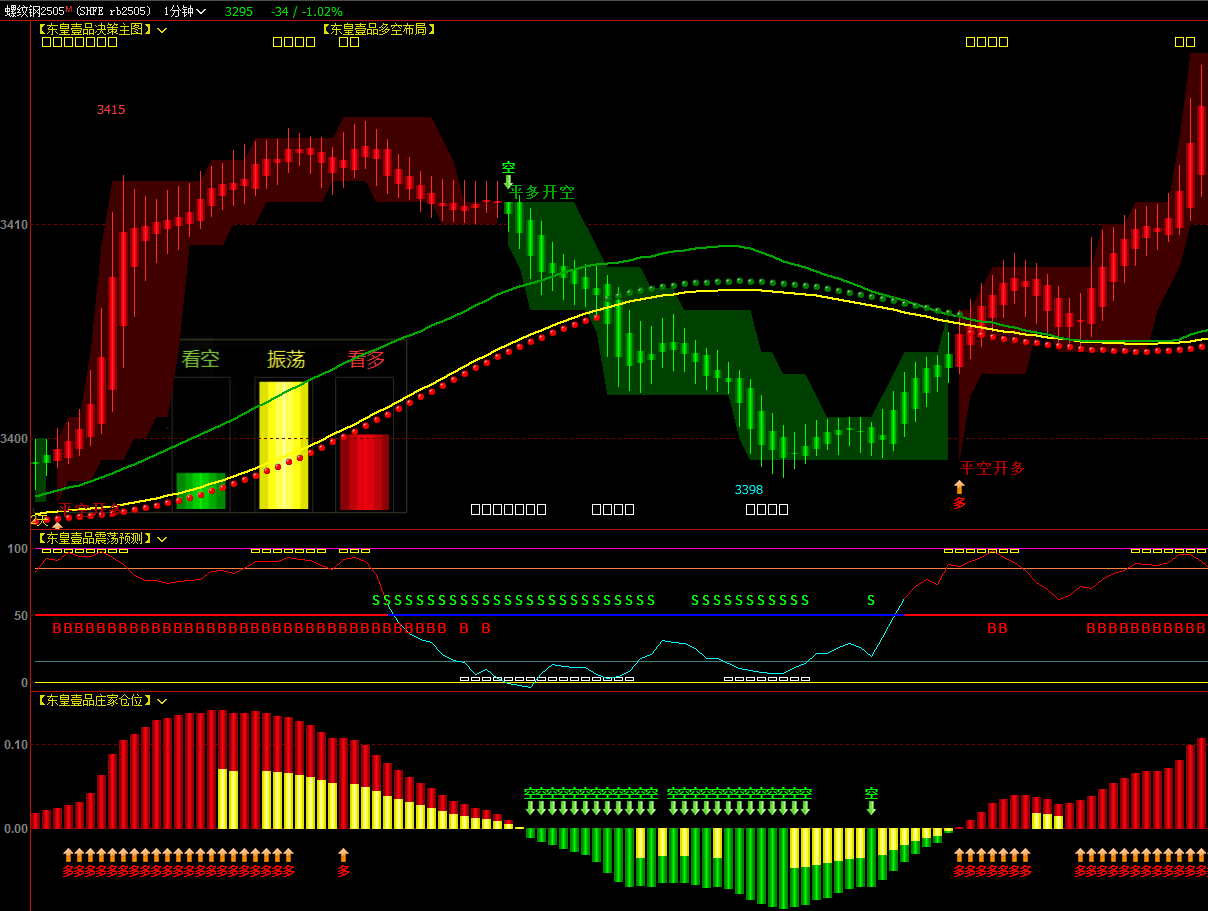1208x911 pixels.
Task: Click the 看空 sentiment label
Action: (x=200, y=359)
